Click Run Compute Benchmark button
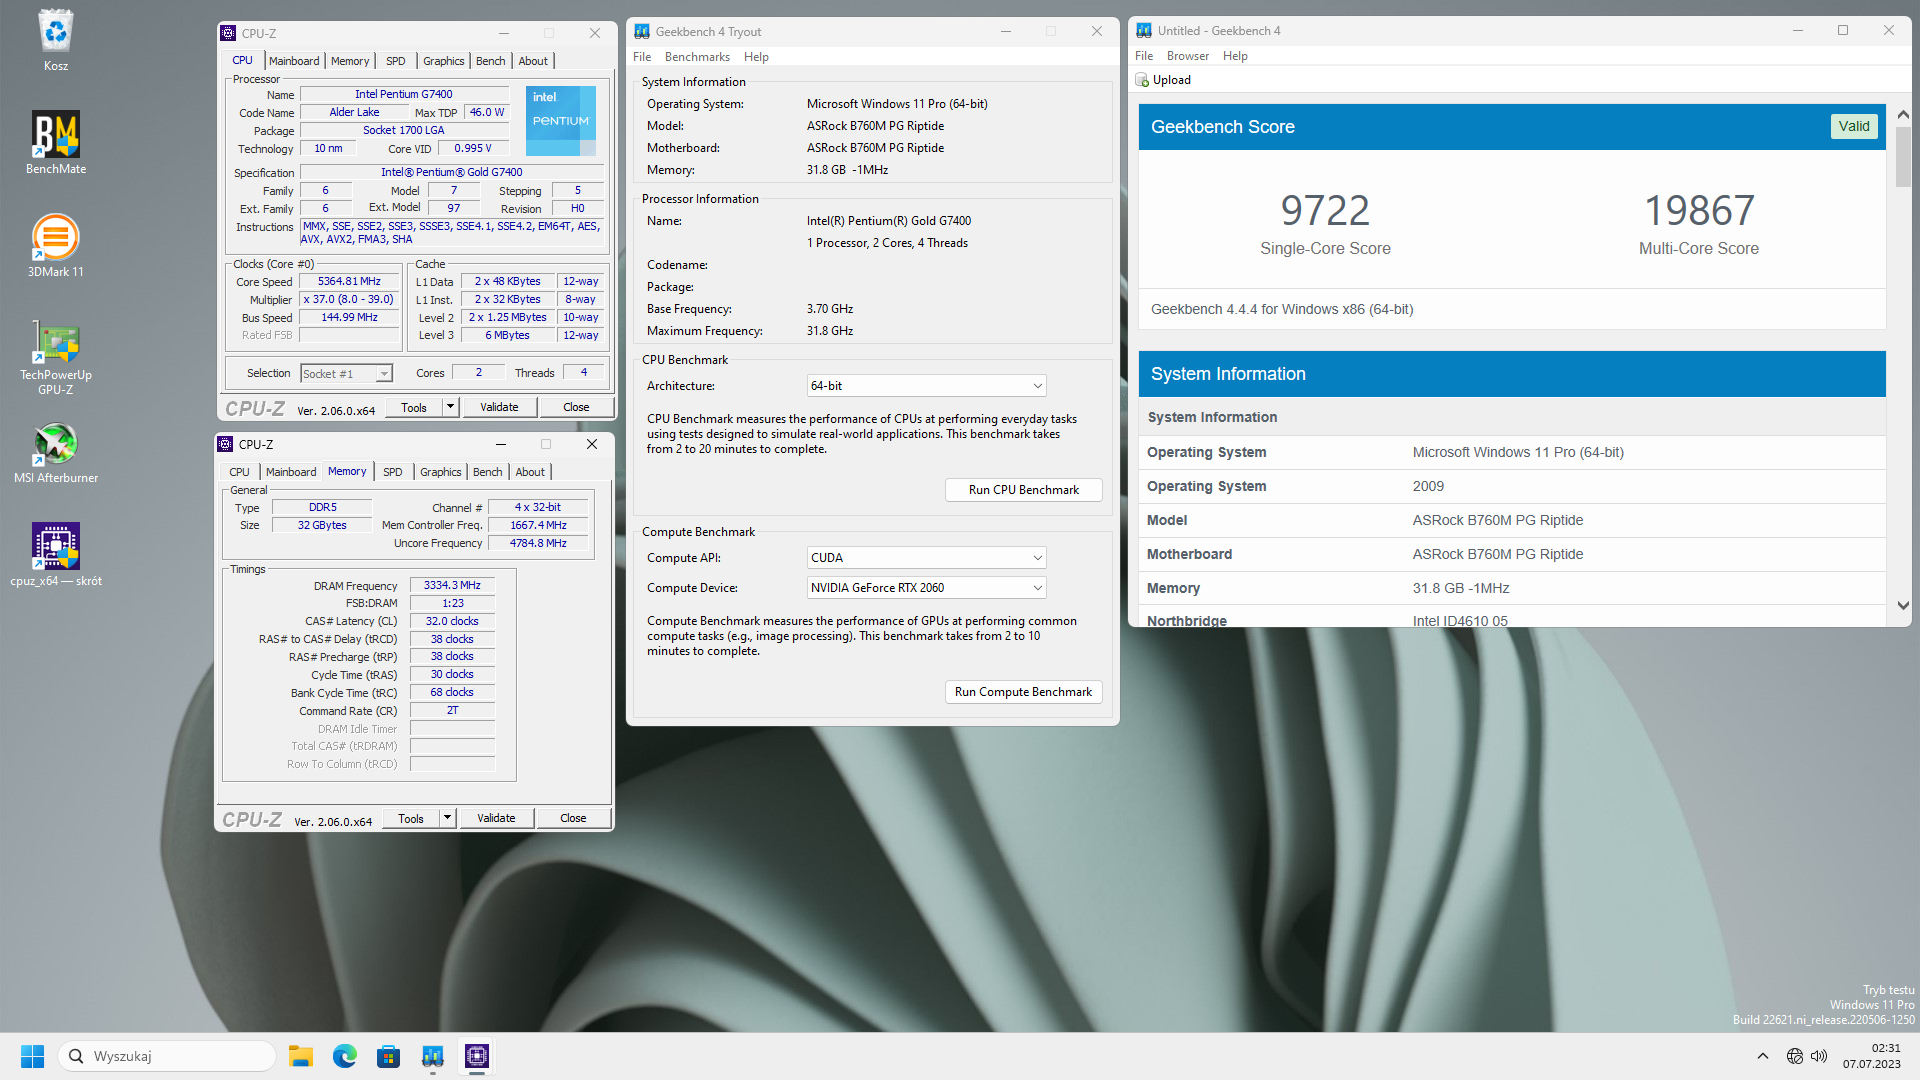The width and height of the screenshot is (1920, 1080). point(1024,692)
